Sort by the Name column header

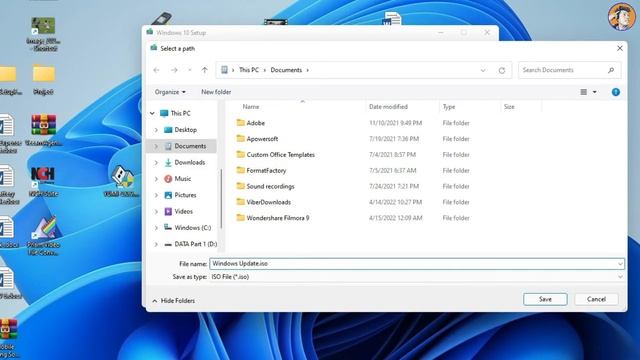coord(251,107)
